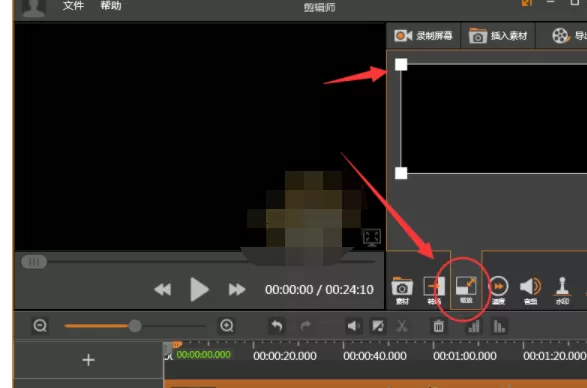Open the 音量 volume tab
The image size is (587, 388).
(530, 291)
